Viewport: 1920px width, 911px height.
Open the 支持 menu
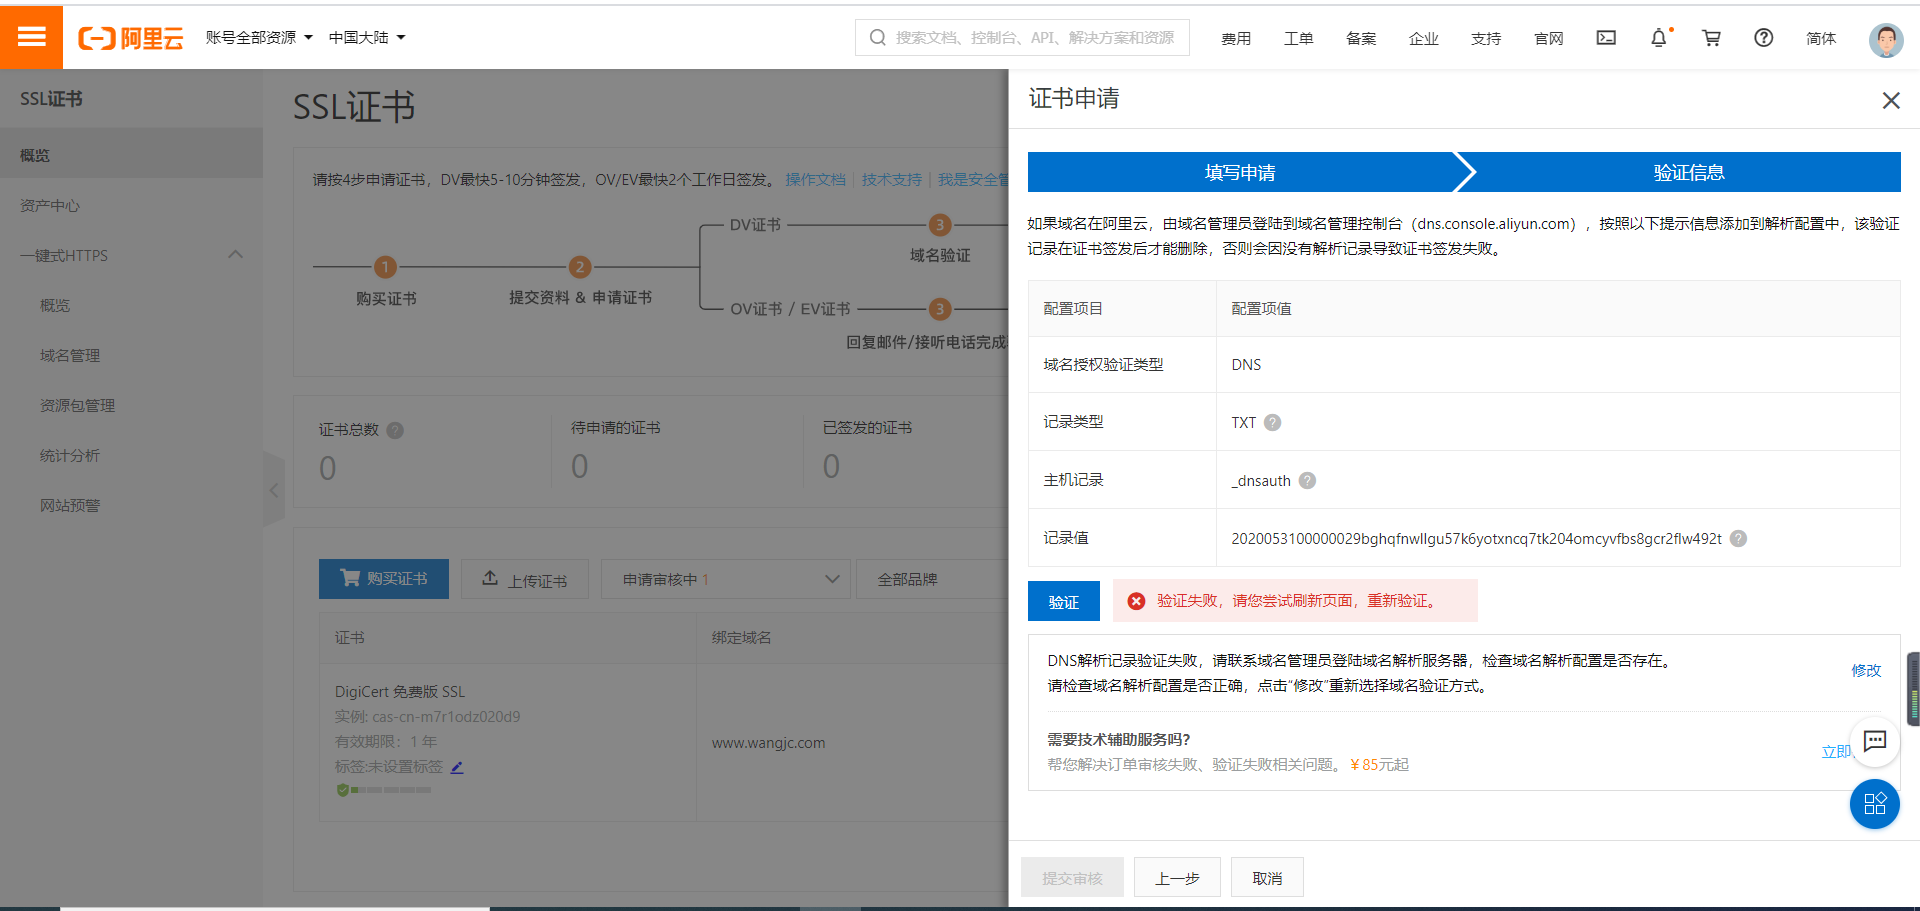tap(1486, 38)
